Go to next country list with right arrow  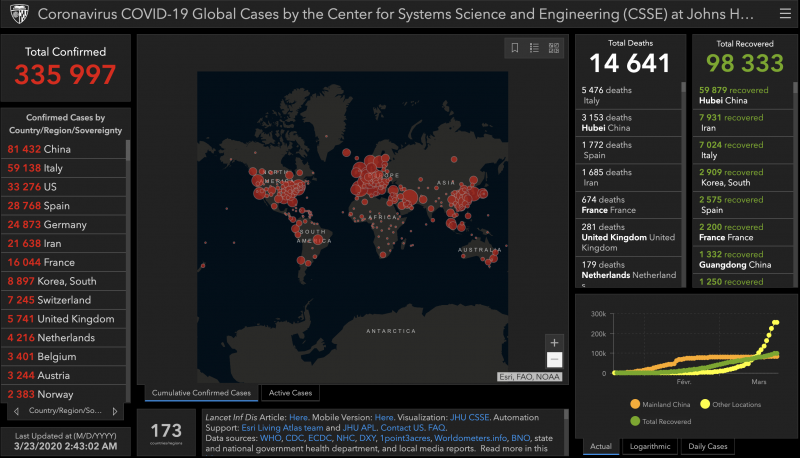(115, 411)
